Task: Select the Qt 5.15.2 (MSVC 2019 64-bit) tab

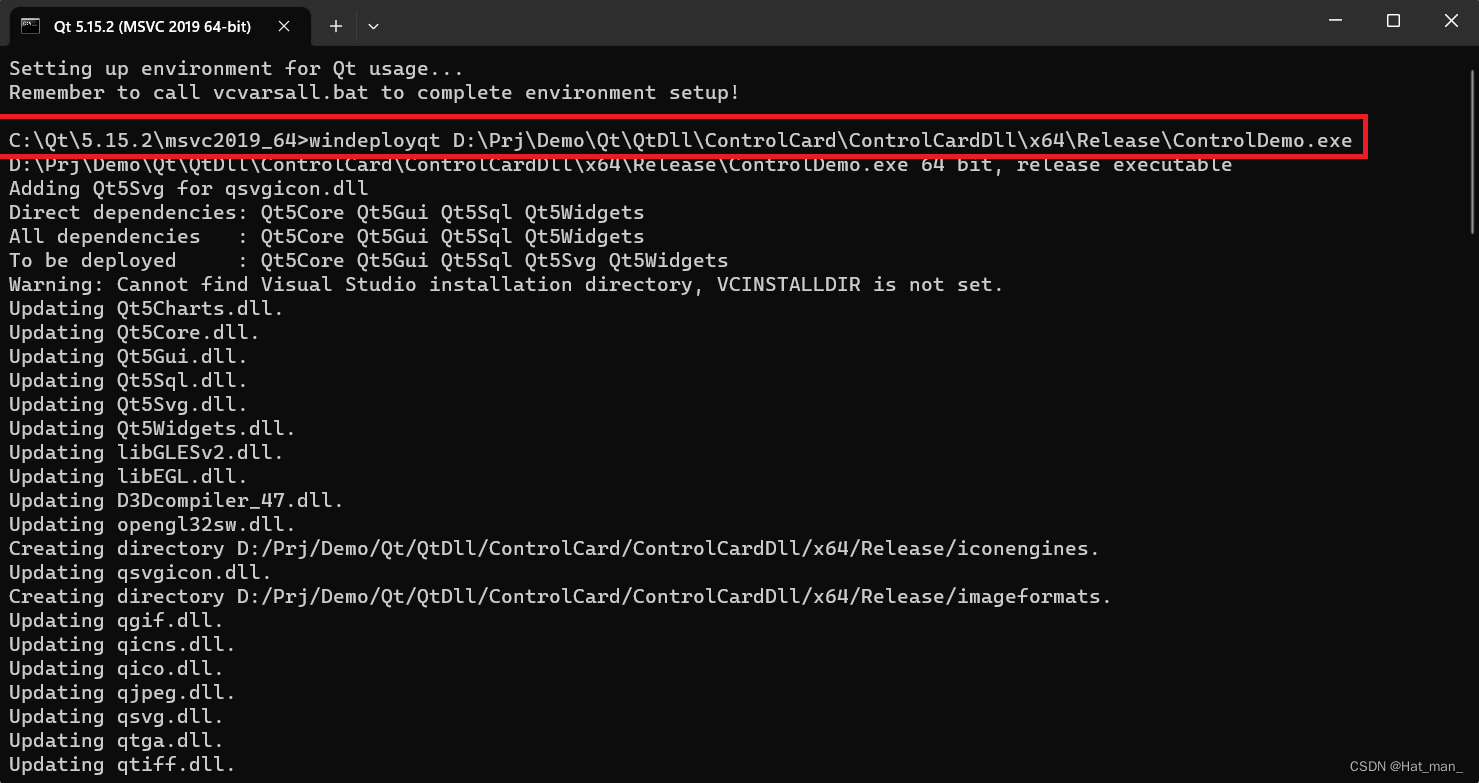Action: pyautogui.click(x=158, y=26)
